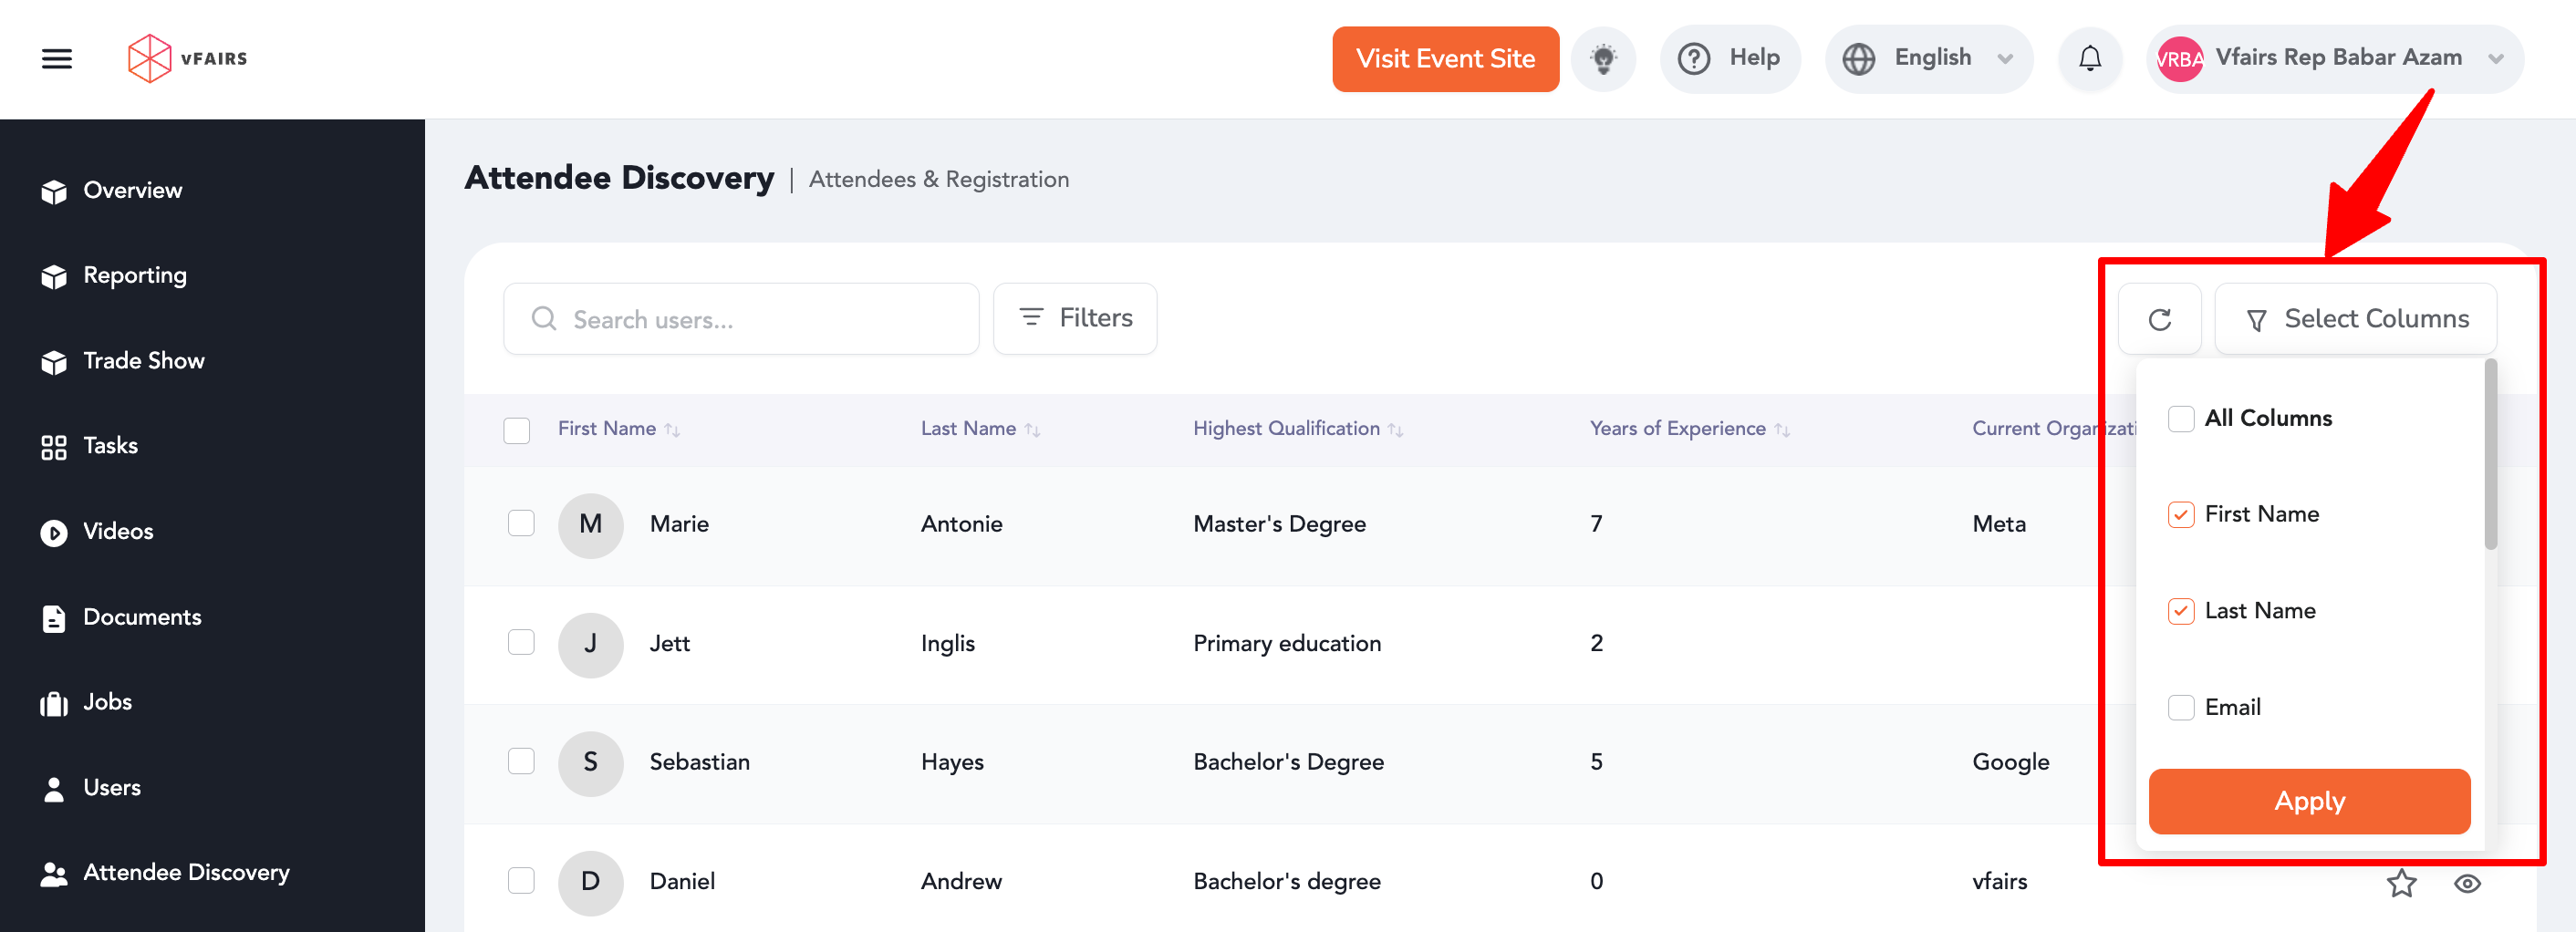Open Reporting in the sidebar
The image size is (2576, 932).
134,275
